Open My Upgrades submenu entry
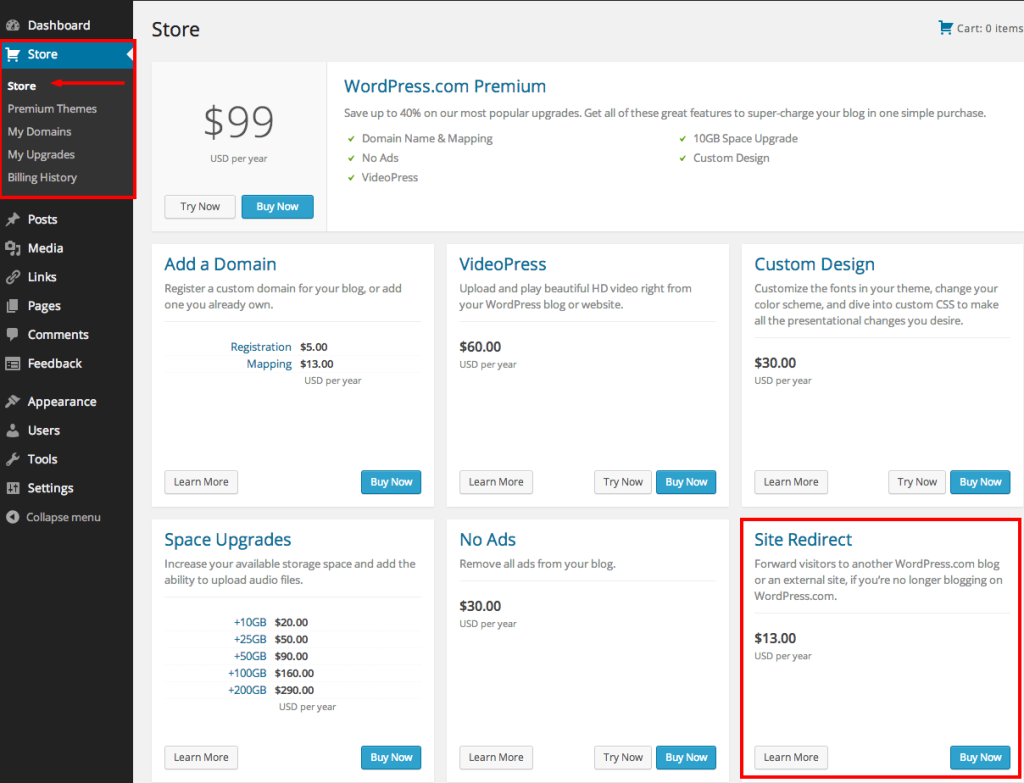The width and height of the screenshot is (1024, 783). click(x=41, y=155)
